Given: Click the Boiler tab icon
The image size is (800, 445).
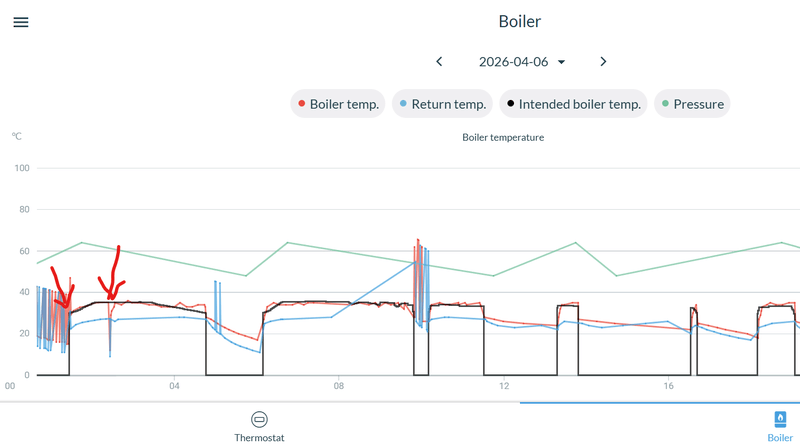Looking at the screenshot, I should [780, 419].
